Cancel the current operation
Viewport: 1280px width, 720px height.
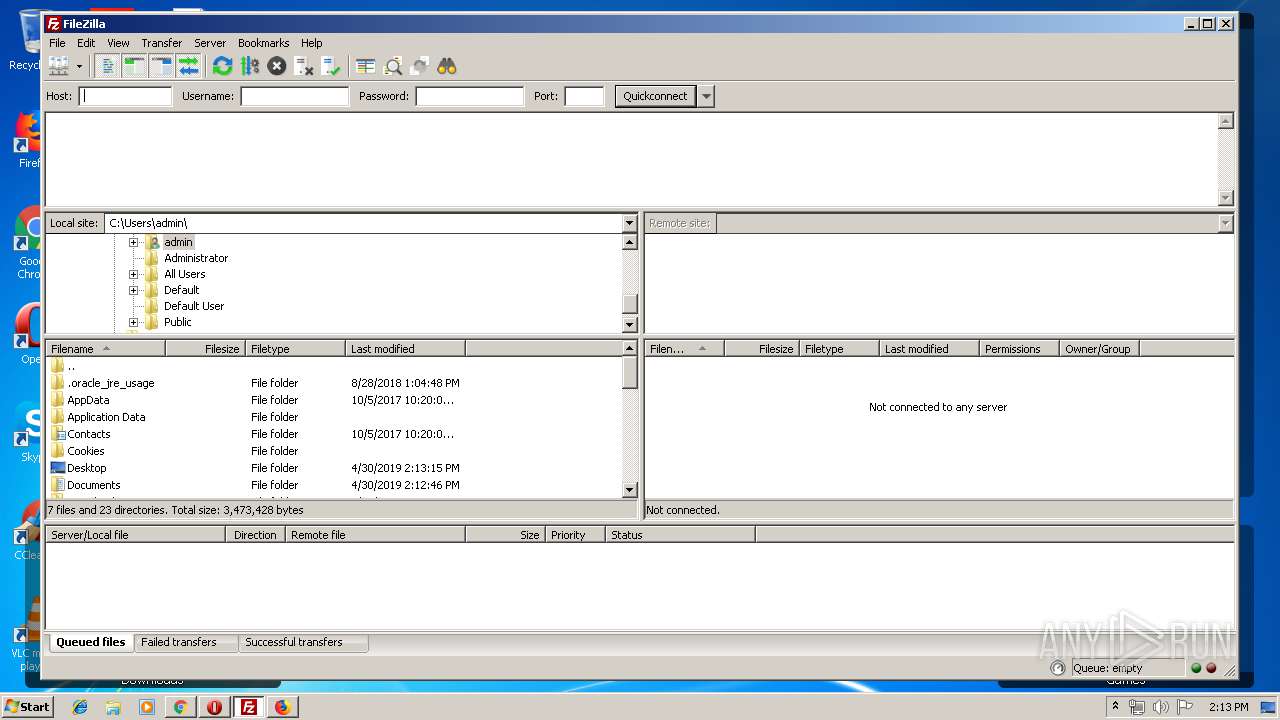coord(277,66)
